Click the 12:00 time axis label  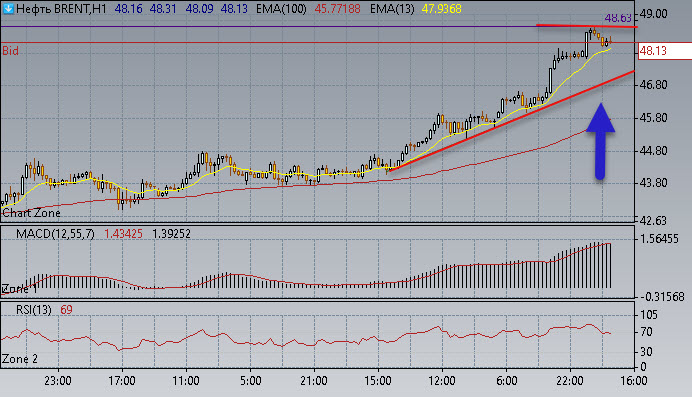point(442,381)
